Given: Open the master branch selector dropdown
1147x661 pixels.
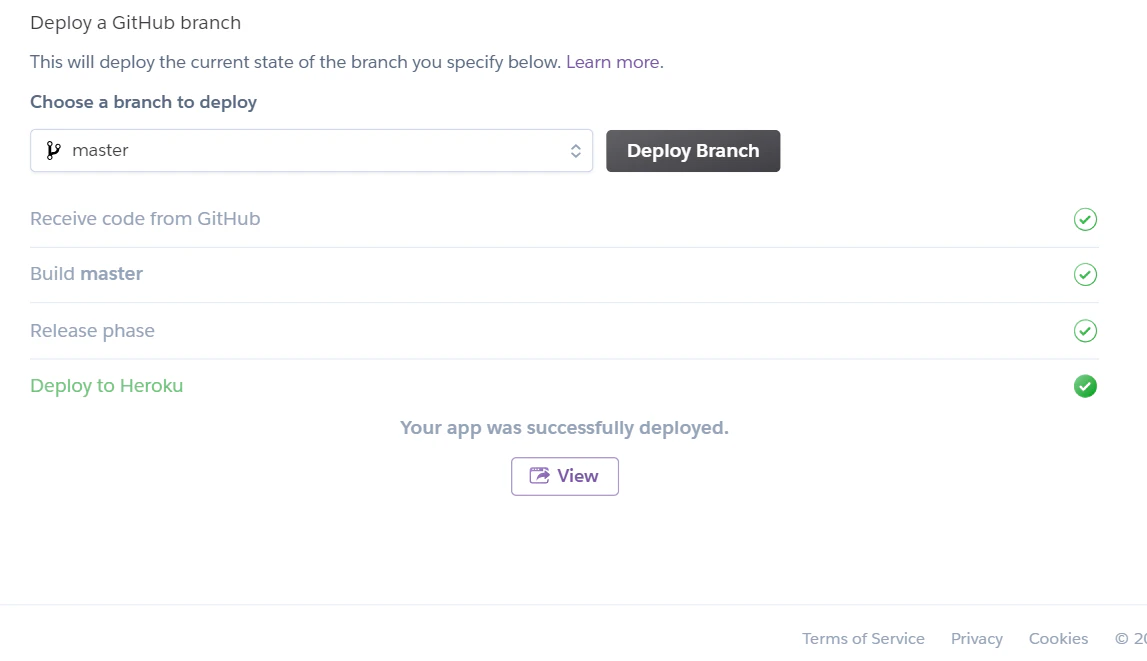Looking at the screenshot, I should click(312, 151).
